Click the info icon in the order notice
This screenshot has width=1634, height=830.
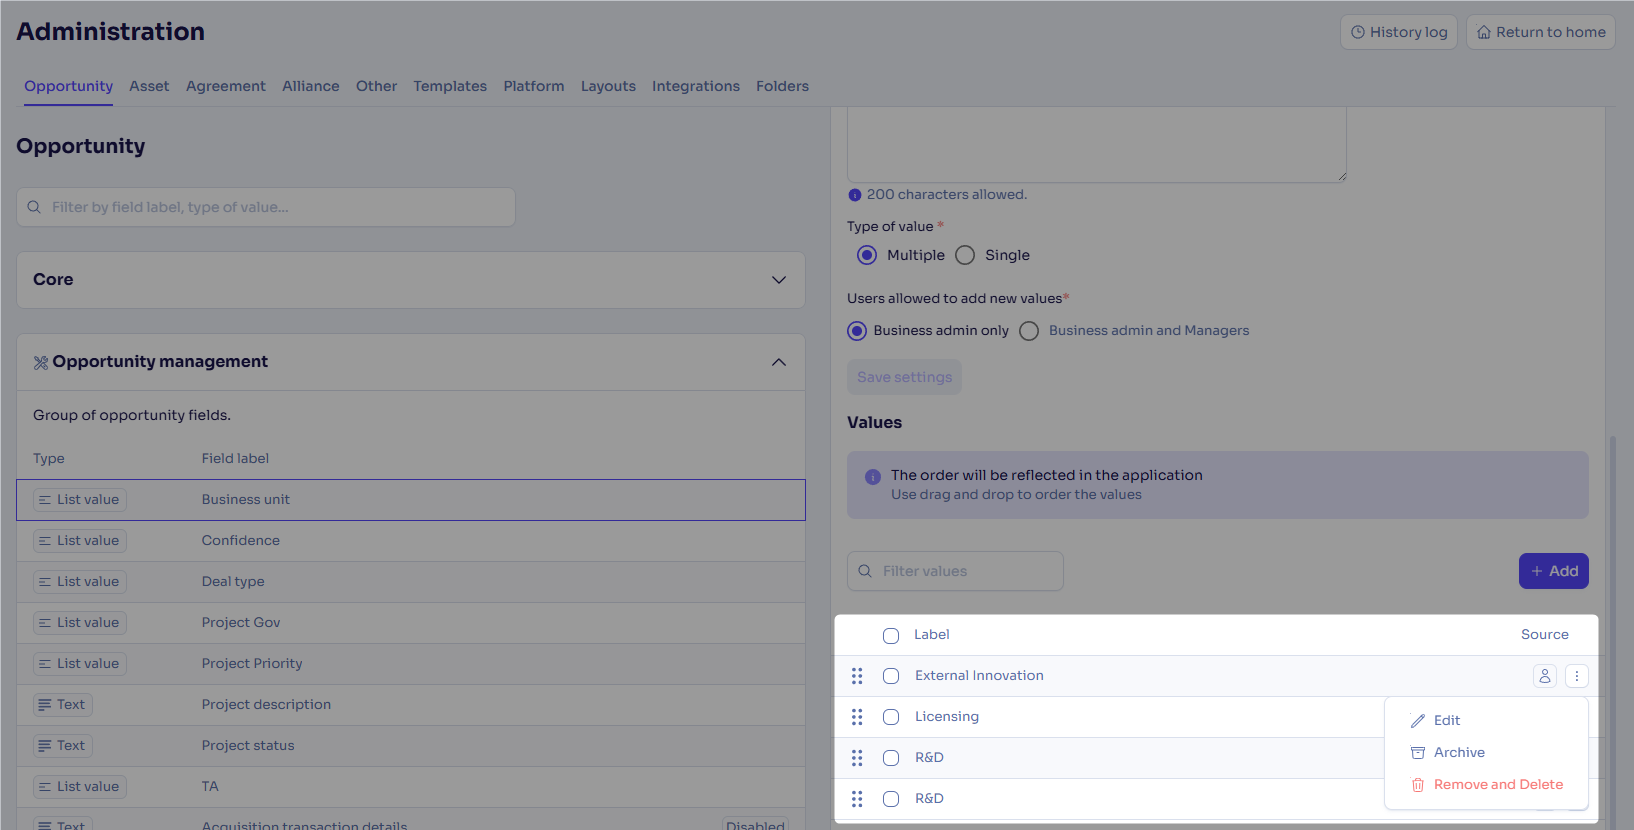click(872, 477)
